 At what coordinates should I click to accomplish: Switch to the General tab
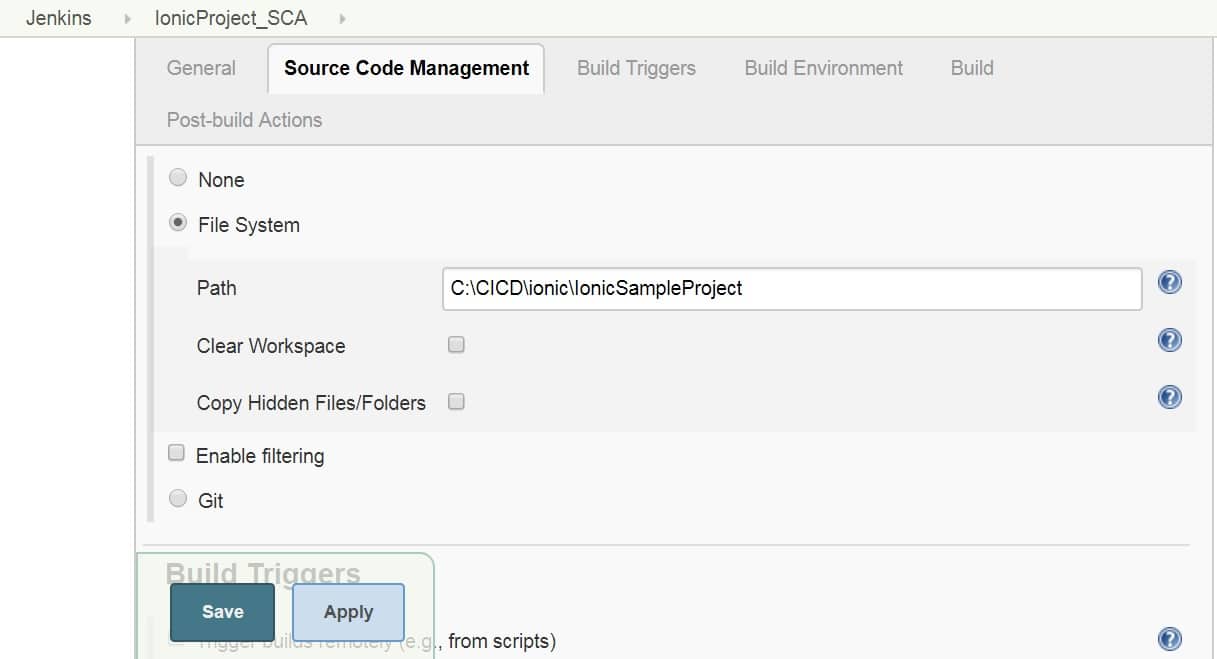point(201,68)
